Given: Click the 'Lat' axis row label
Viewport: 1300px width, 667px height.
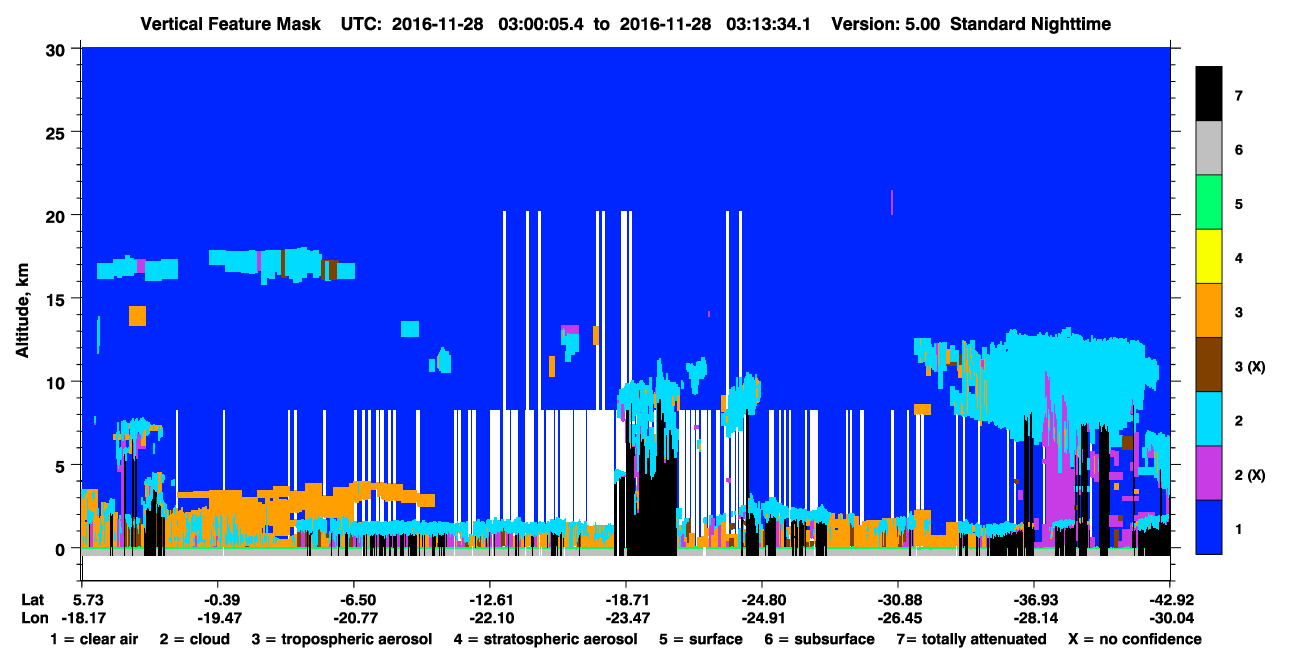Looking at the screenshot, I should [x=31, y=599].
